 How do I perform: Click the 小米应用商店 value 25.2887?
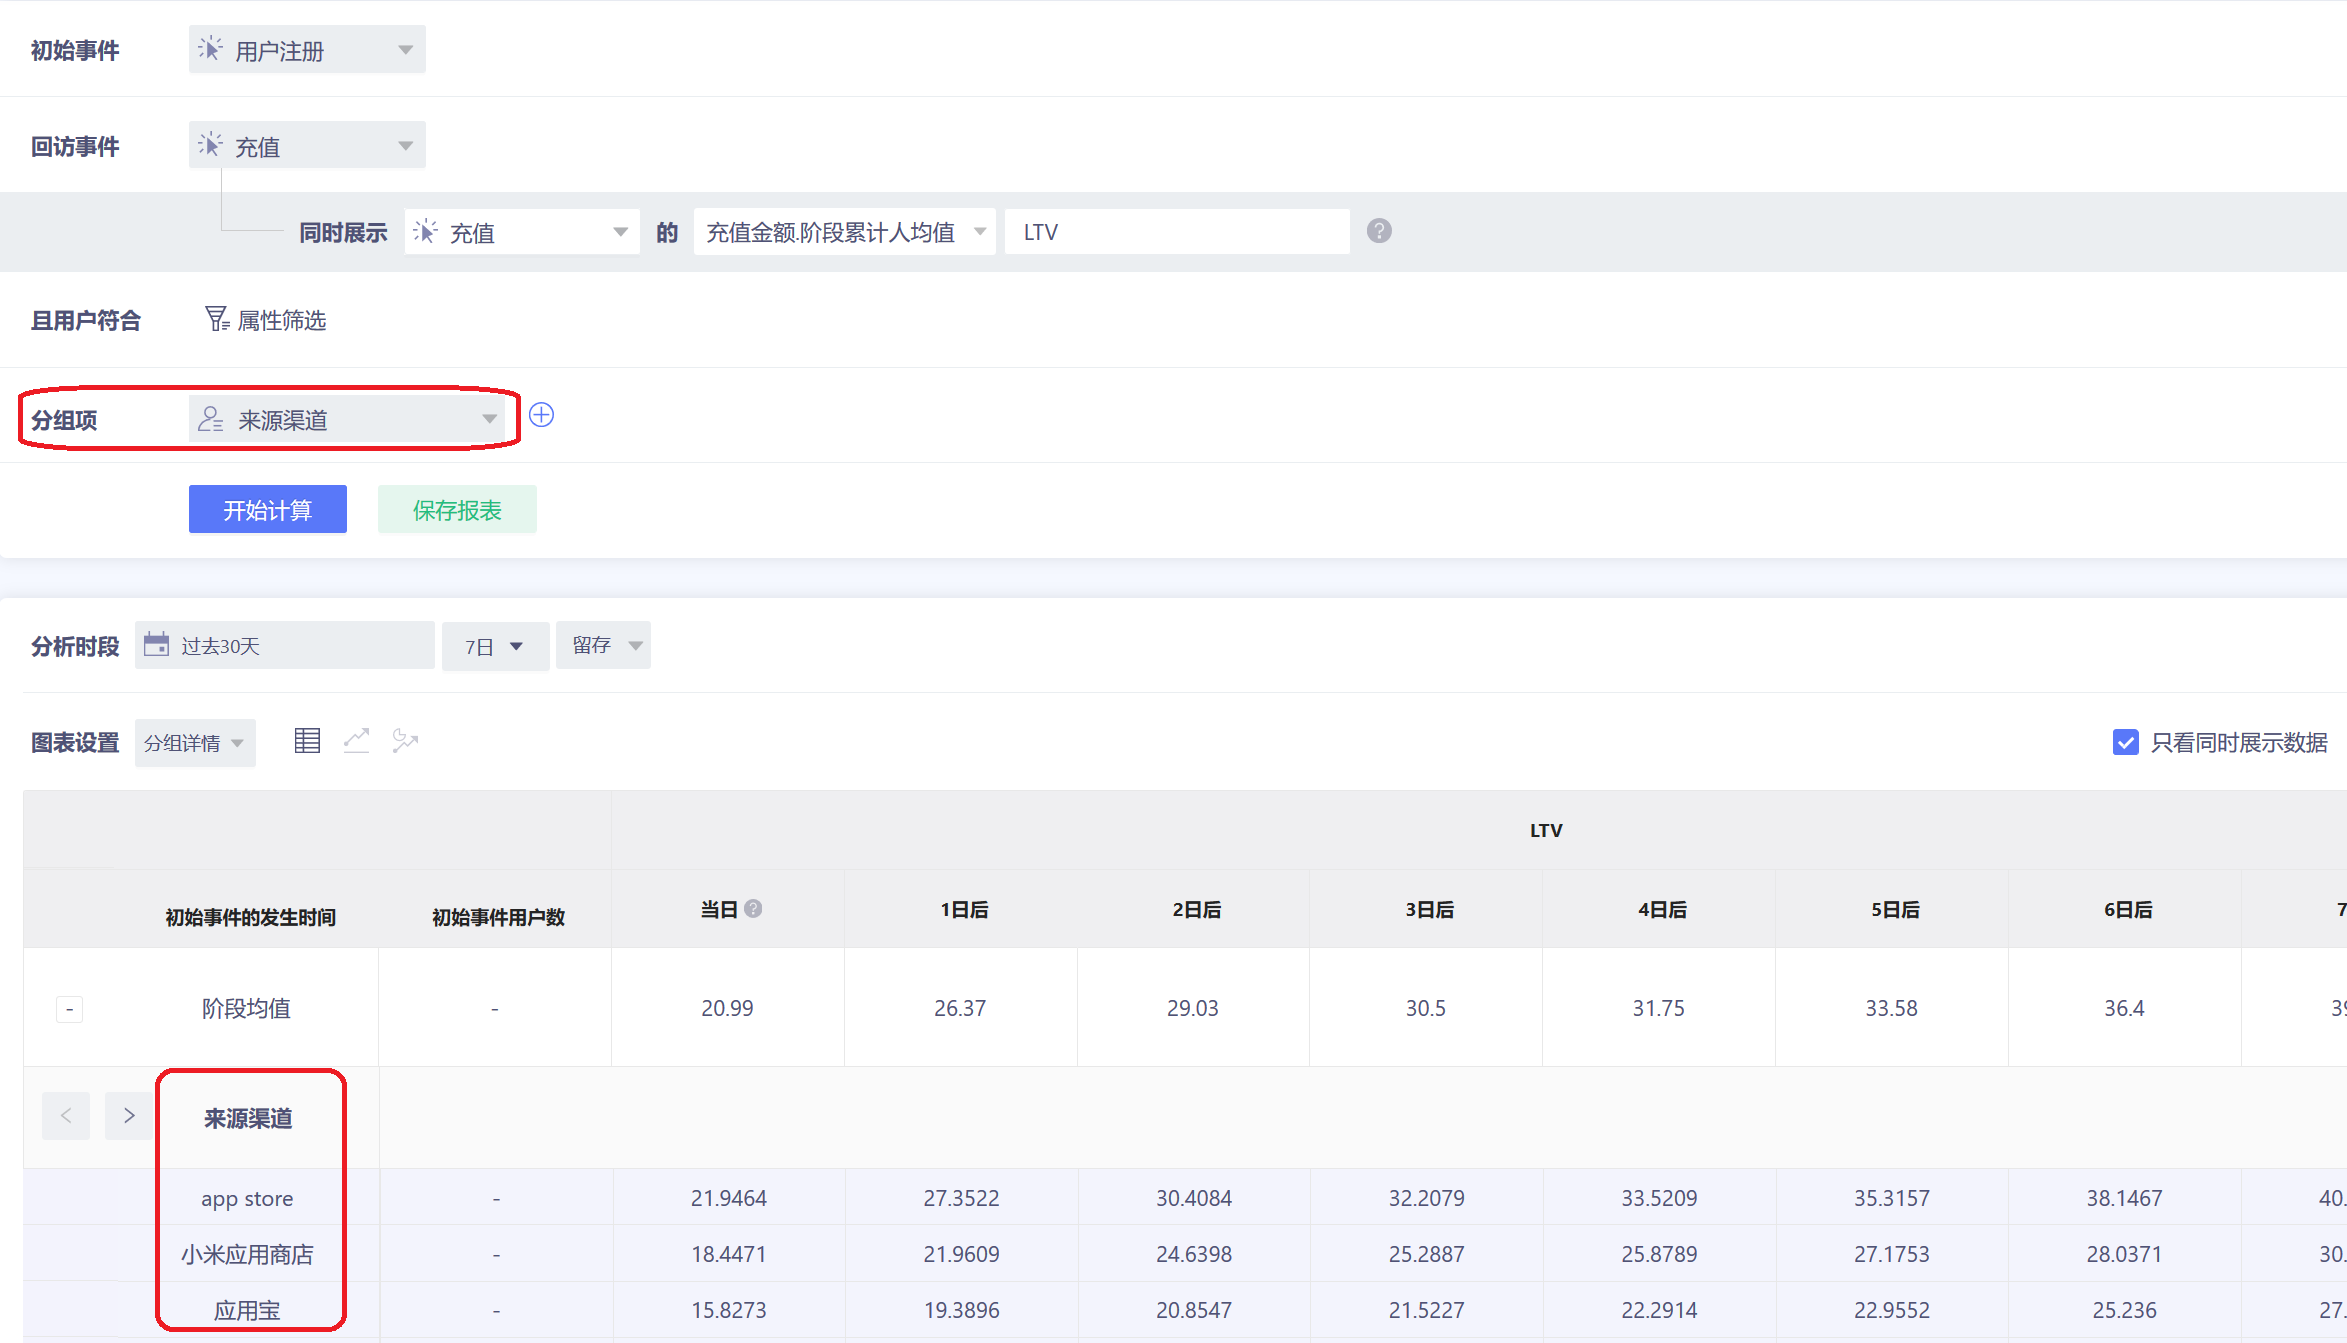click(x=1427, y=1255)
